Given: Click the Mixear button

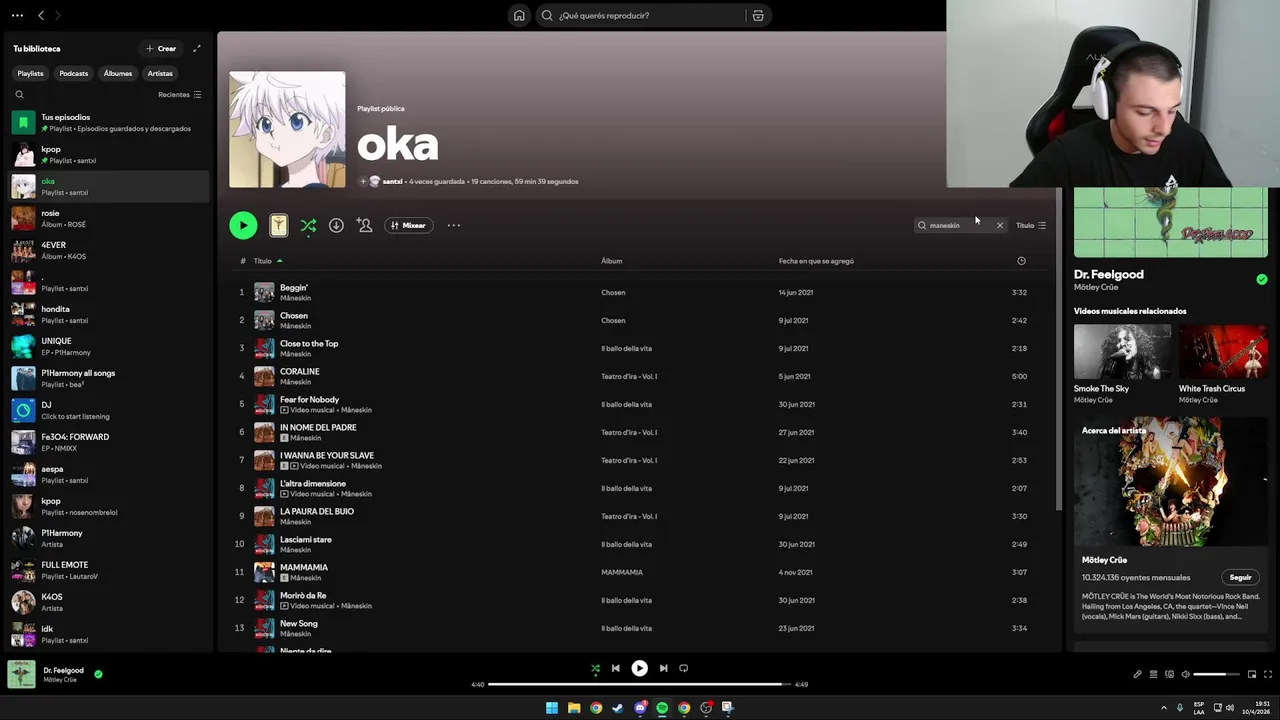Looking at the screenshot, I should (x=408, y=225).
